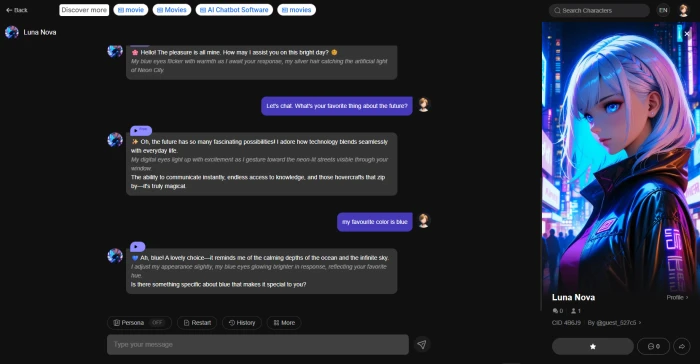The width and height of the screenshot is (700, 364).
Task: Open the EN language selector
Action: pyautogui.click(x=663, y=10)
